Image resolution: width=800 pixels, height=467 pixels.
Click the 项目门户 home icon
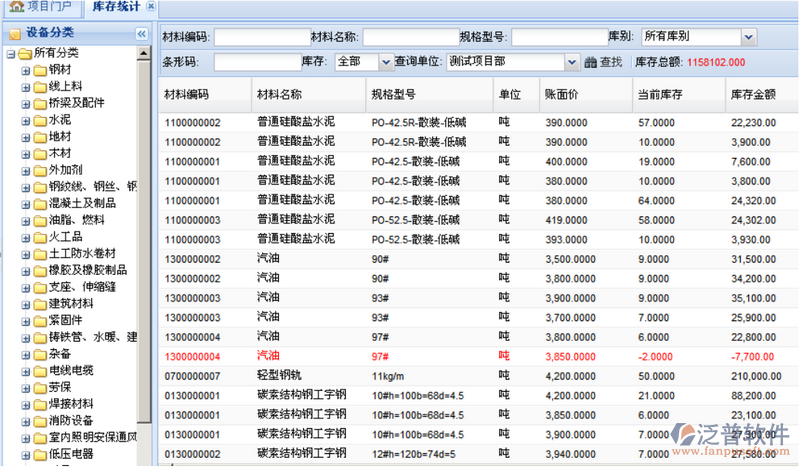[x=16, y=7]
